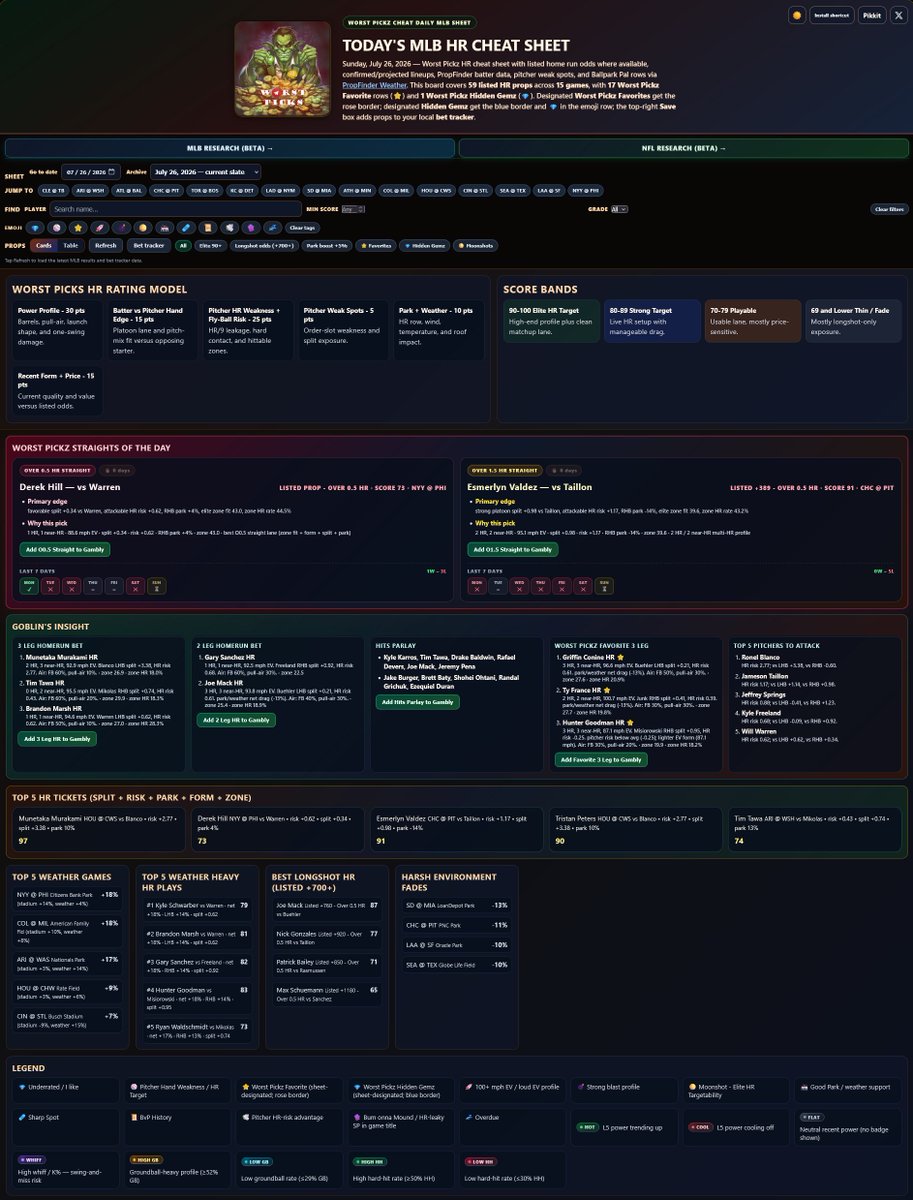Enable the Elite 90+ filter
The image size is (913, 1200).
coord(211,245)
